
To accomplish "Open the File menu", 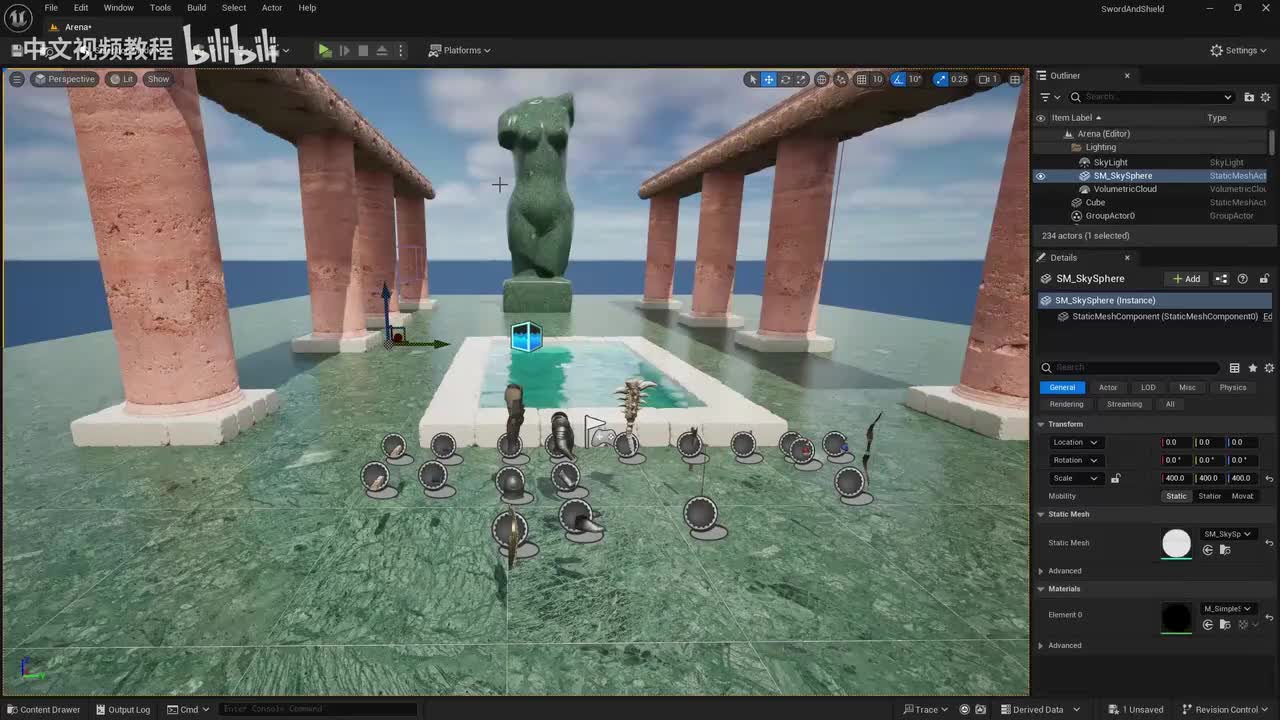I will tap(51, 8).
